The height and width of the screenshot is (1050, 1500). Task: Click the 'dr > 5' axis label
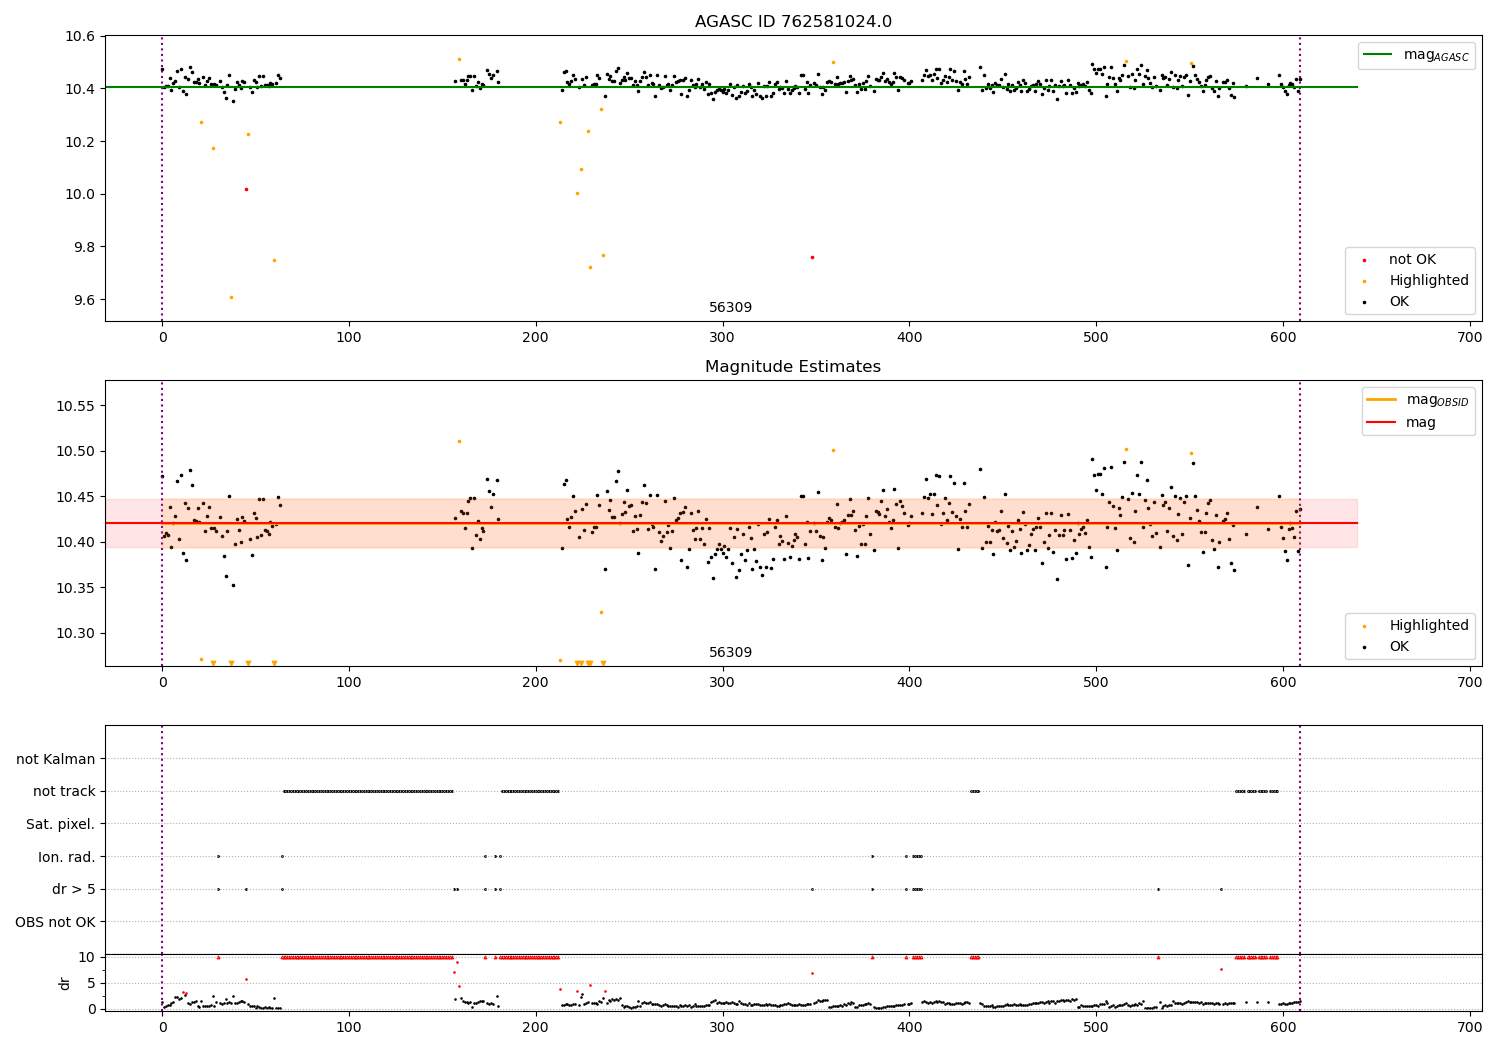pyautogui.click(x=74, y=889)
